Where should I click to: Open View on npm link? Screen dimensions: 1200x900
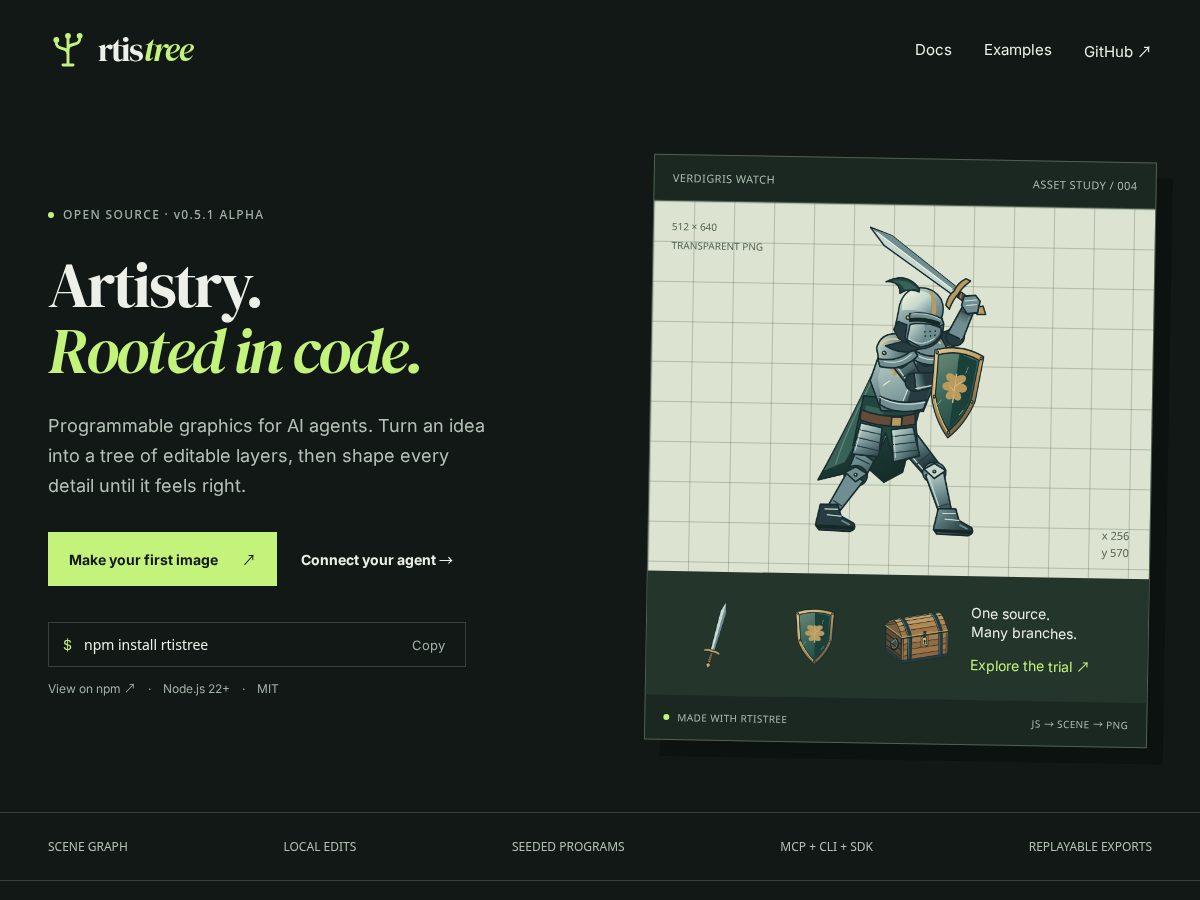tap(91, 688)
